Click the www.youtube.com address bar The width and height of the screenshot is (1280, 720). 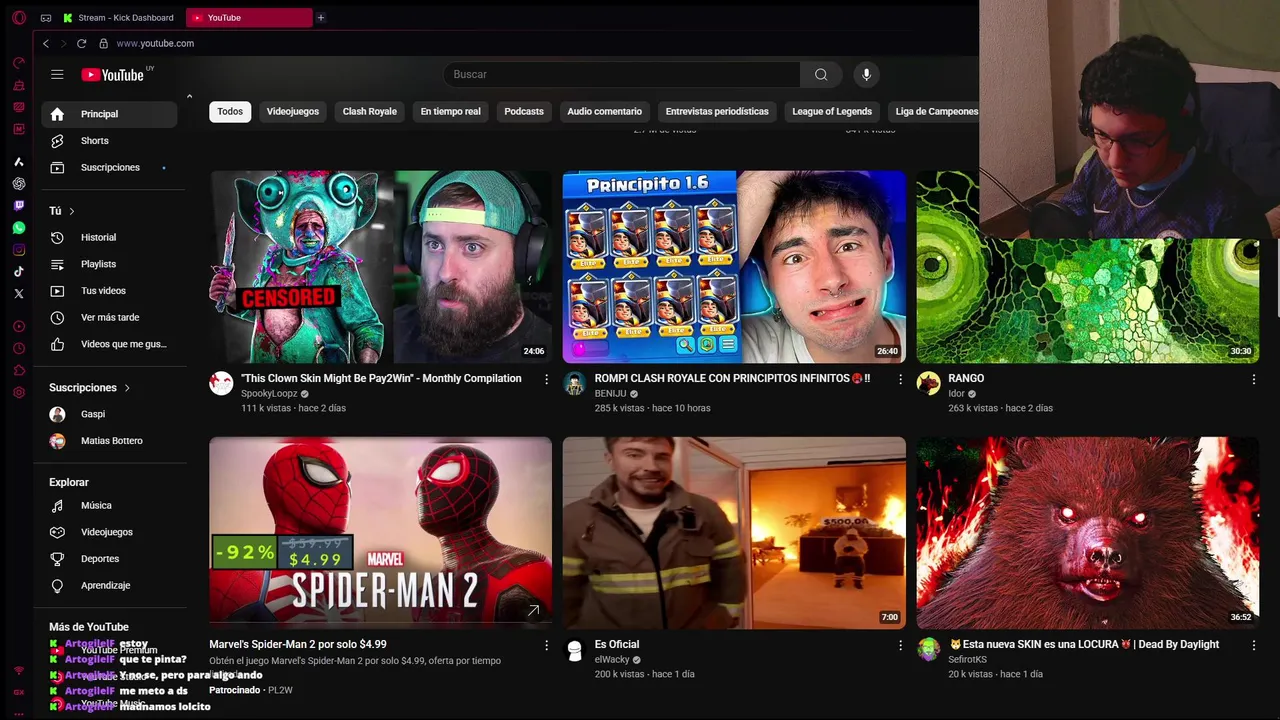click(x=155, y=43)
